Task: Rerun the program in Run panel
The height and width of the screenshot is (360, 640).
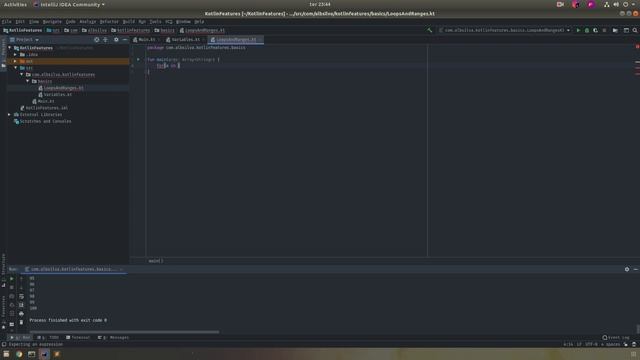Action: pyautogui.click(x=11, y=278)
